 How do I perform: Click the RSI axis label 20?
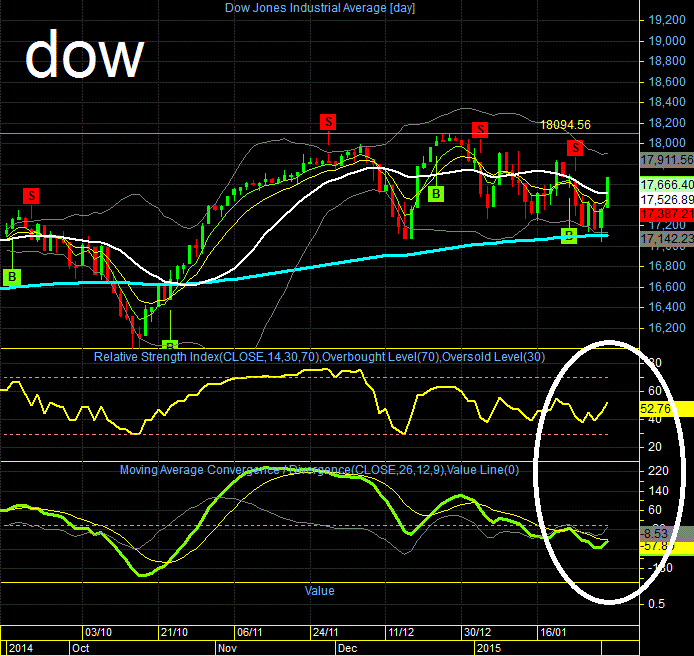pos(655,447)
